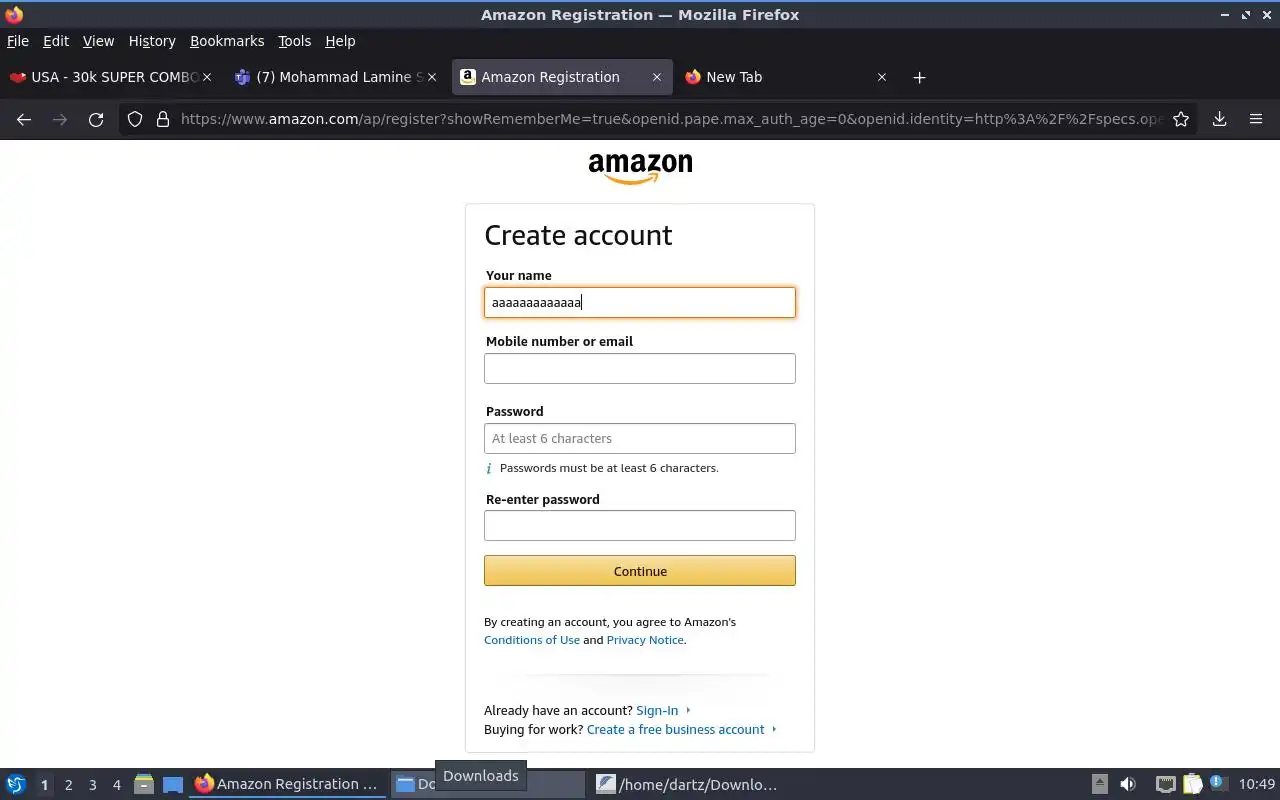
Task: Open the View menu
Action: 98,41
